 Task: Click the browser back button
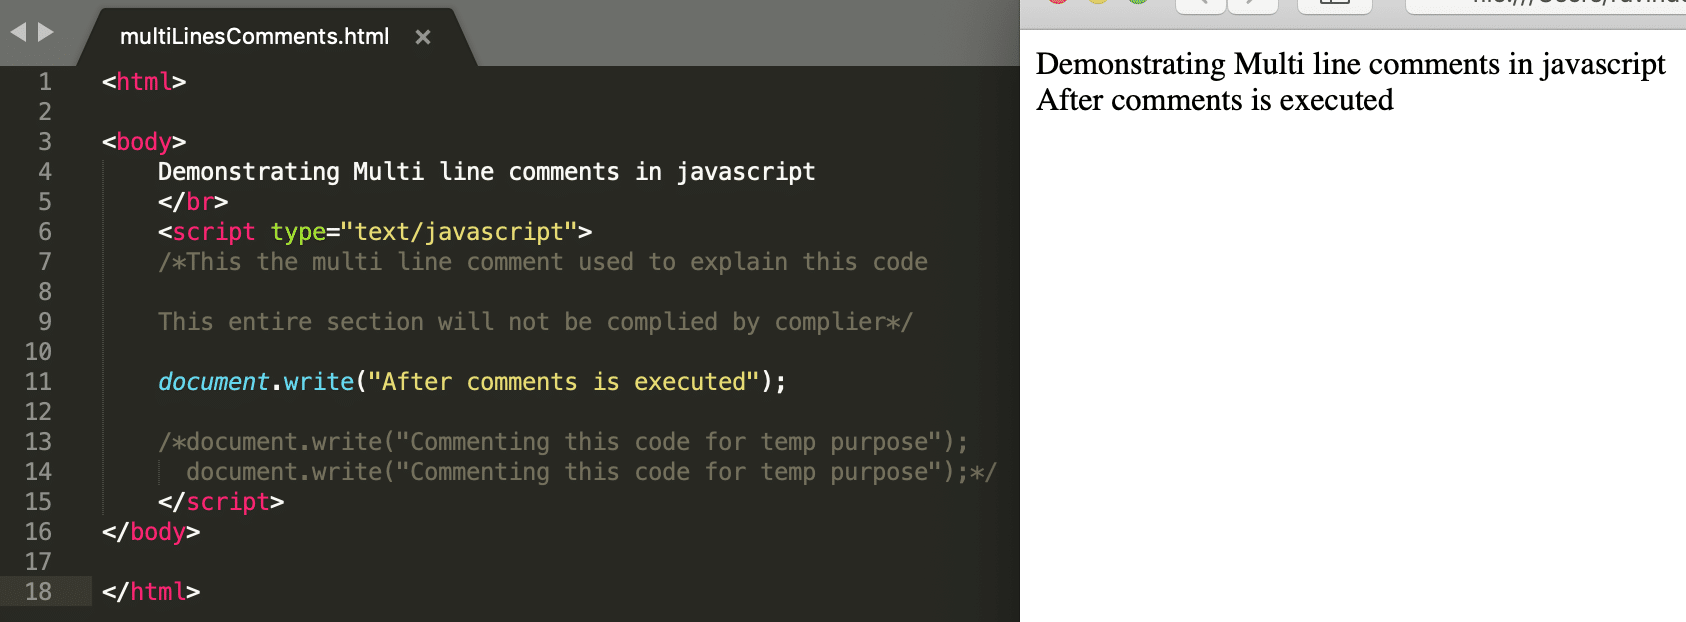click(1200, 4)
